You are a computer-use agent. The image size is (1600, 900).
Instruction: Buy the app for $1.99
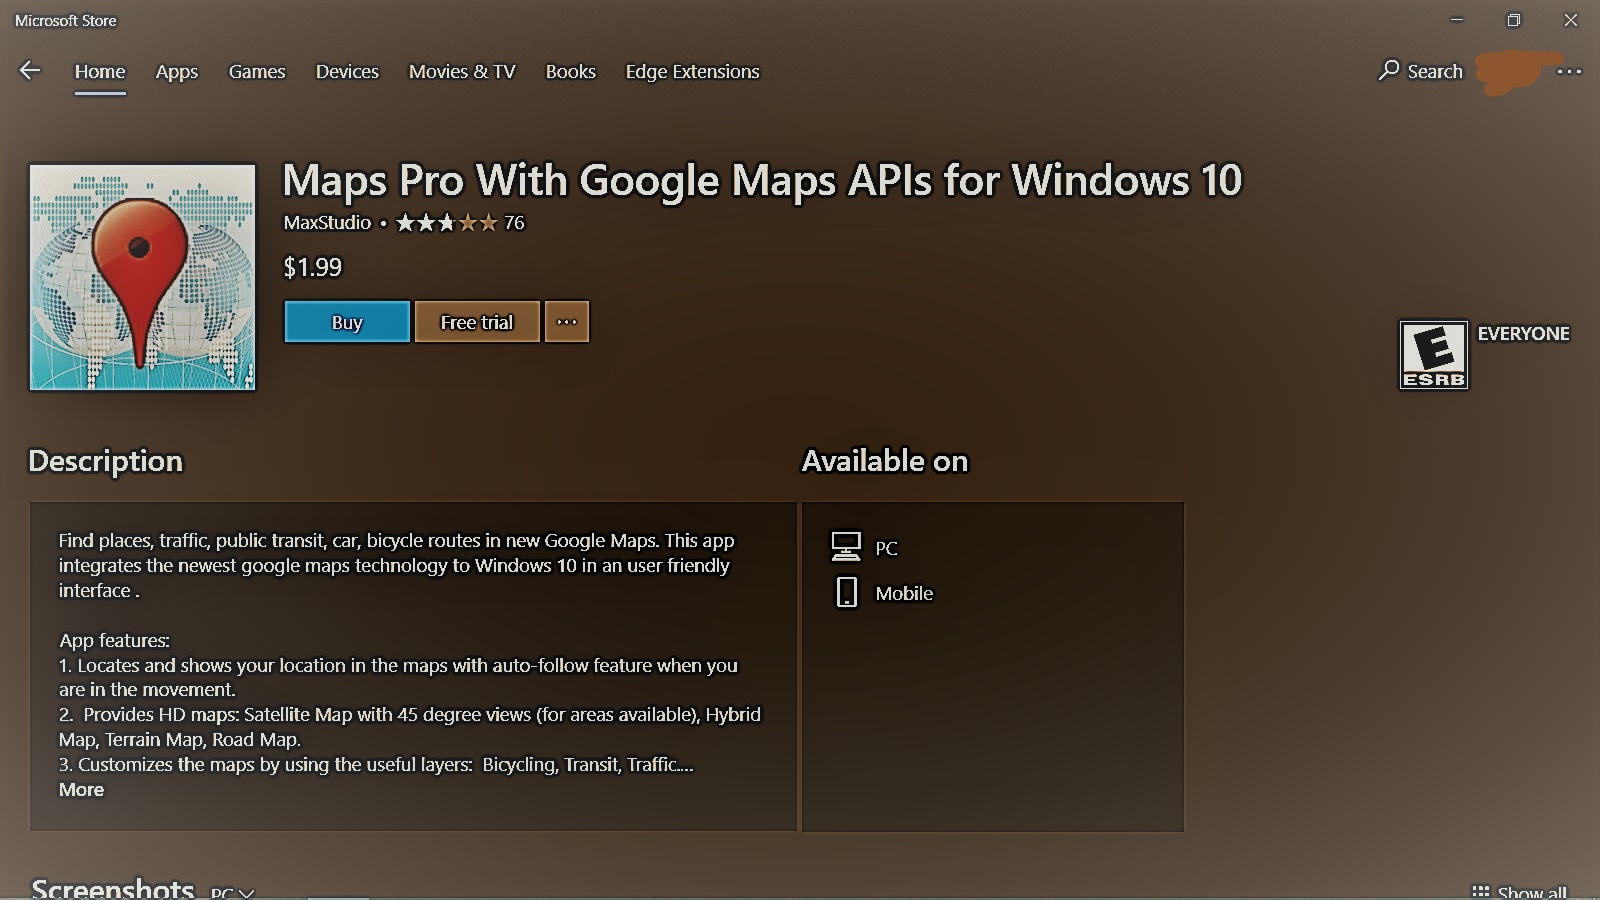point(347,322)
